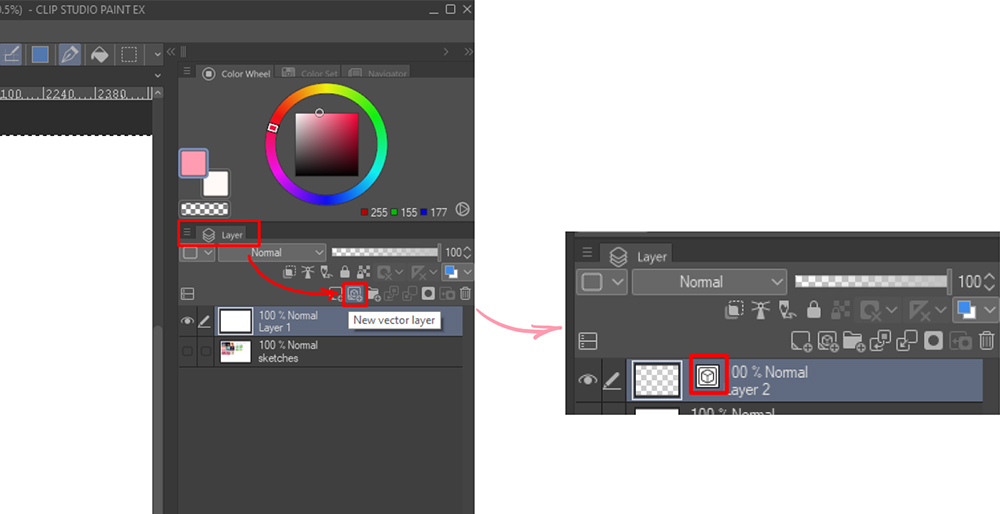The width and height of the screenshot is (1000, 514).
Task: Select the pink main color swatch
Action: (x=194, y=163)
